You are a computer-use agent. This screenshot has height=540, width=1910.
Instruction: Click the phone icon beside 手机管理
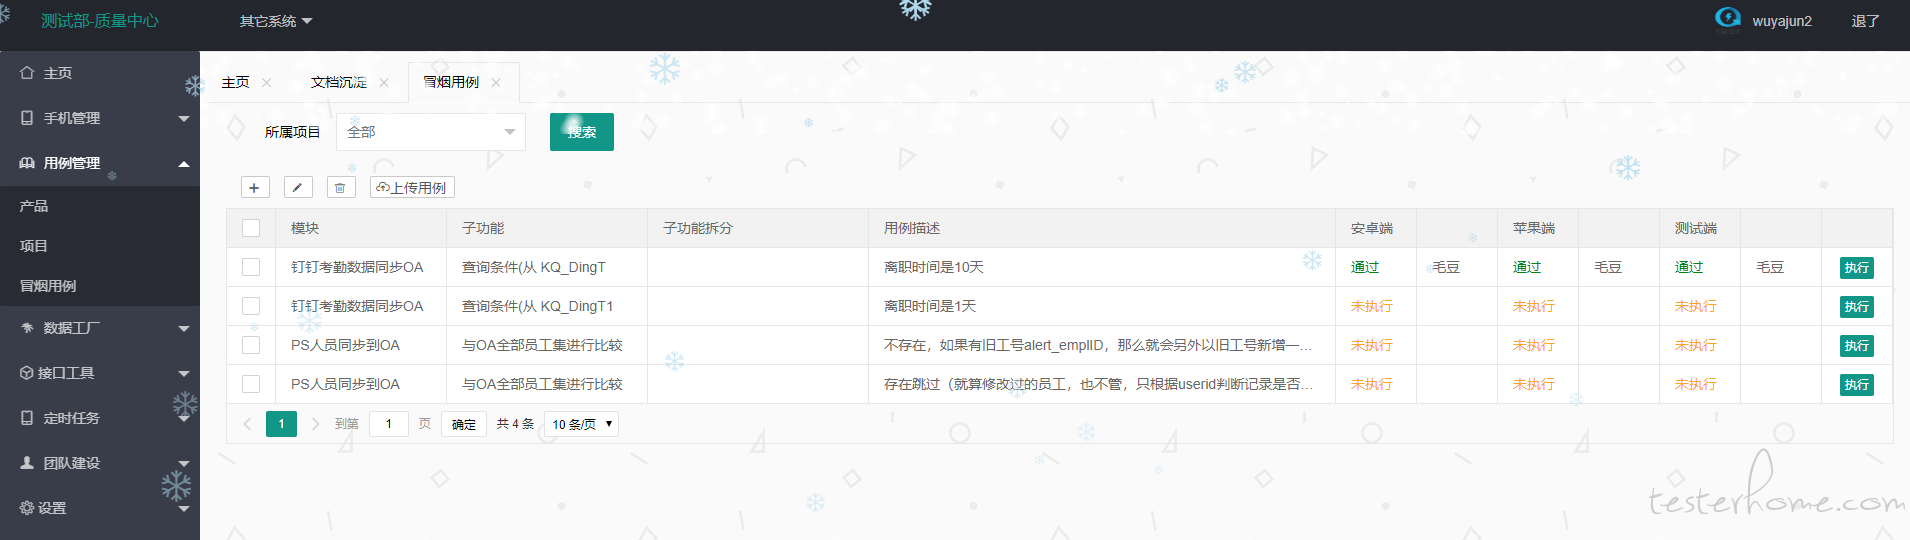27,118
